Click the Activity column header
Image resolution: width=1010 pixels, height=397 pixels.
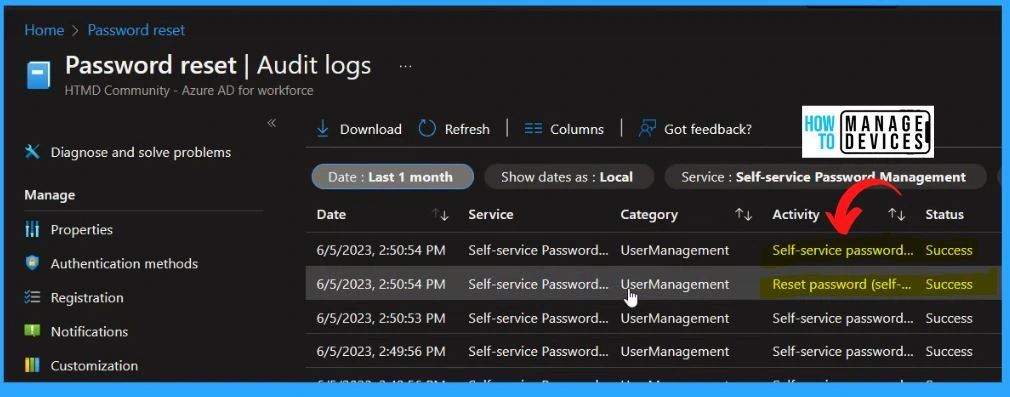pyautogui.click(x=796, y=215)
